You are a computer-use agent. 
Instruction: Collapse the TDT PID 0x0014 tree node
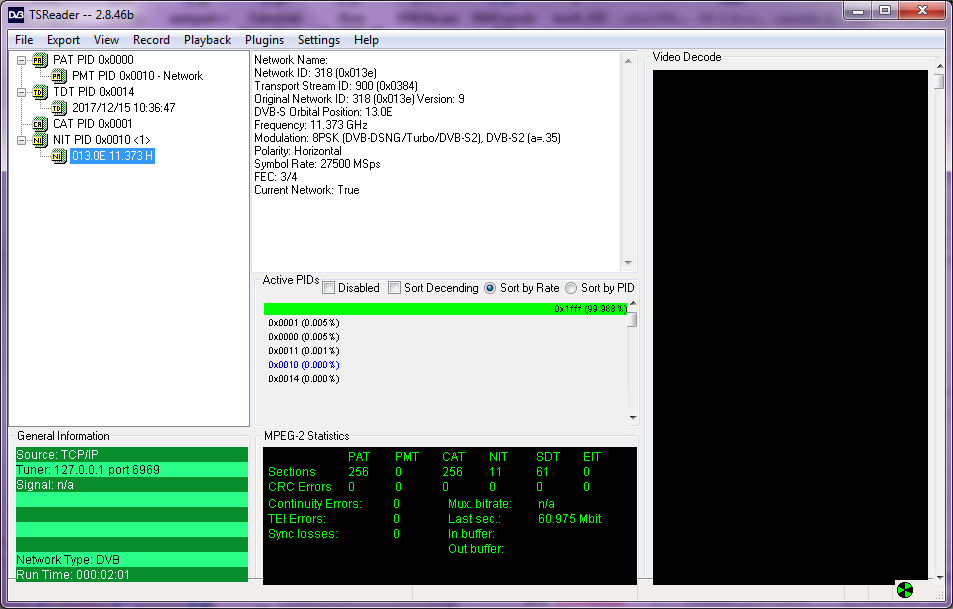click(21, 92)
